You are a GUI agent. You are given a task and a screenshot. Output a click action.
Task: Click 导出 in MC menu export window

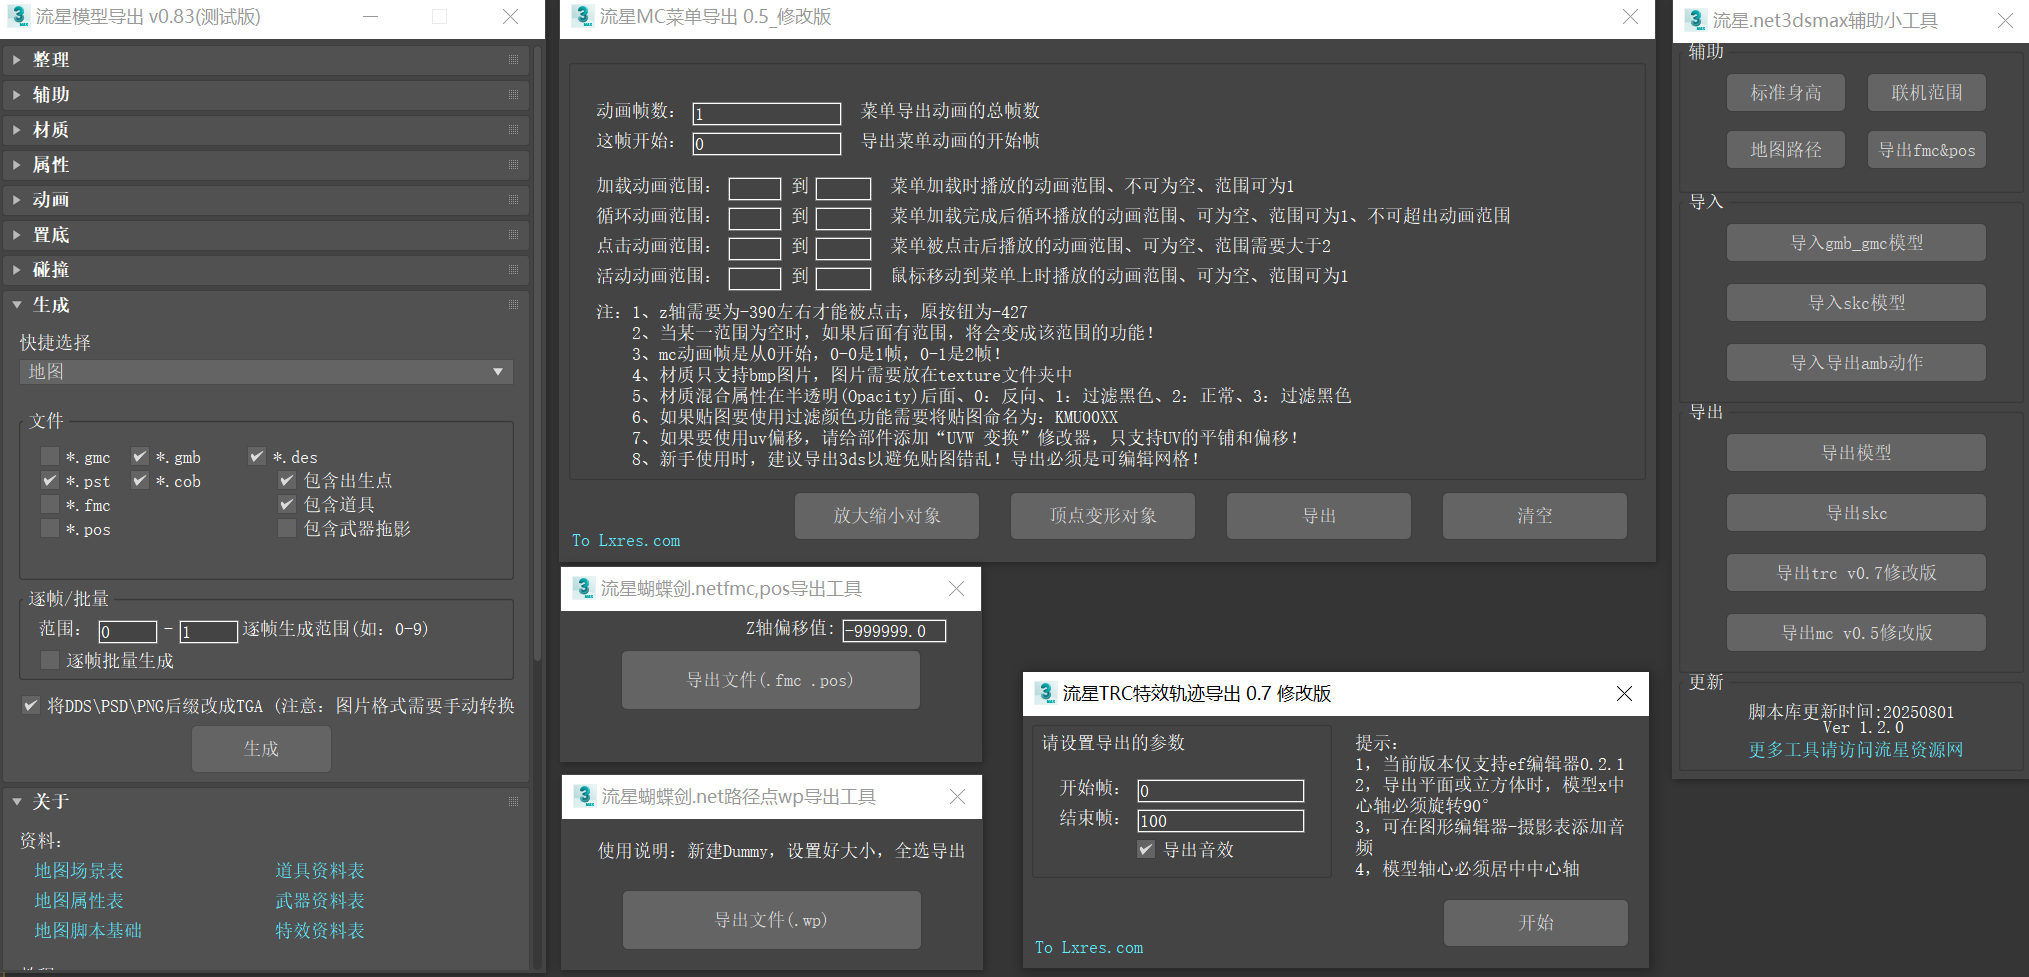click(x=1319, y=516)
